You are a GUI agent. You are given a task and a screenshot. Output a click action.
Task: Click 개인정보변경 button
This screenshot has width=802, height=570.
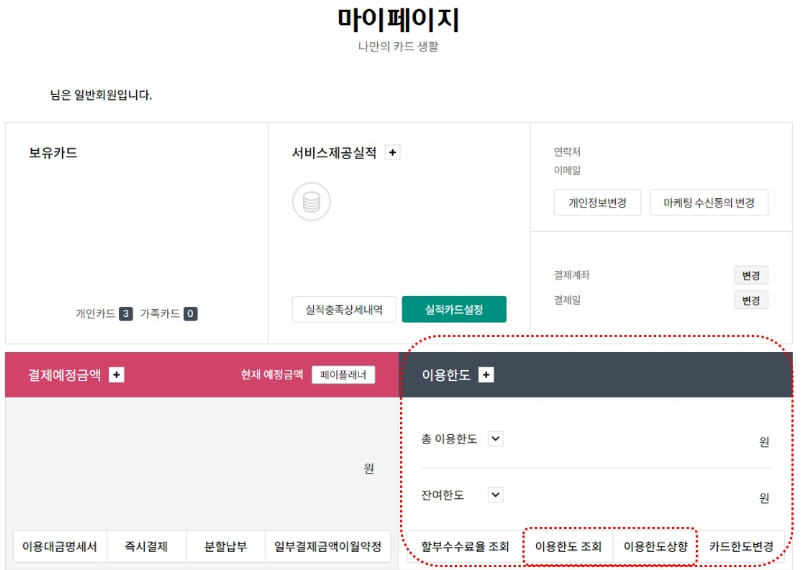(597, 203)
